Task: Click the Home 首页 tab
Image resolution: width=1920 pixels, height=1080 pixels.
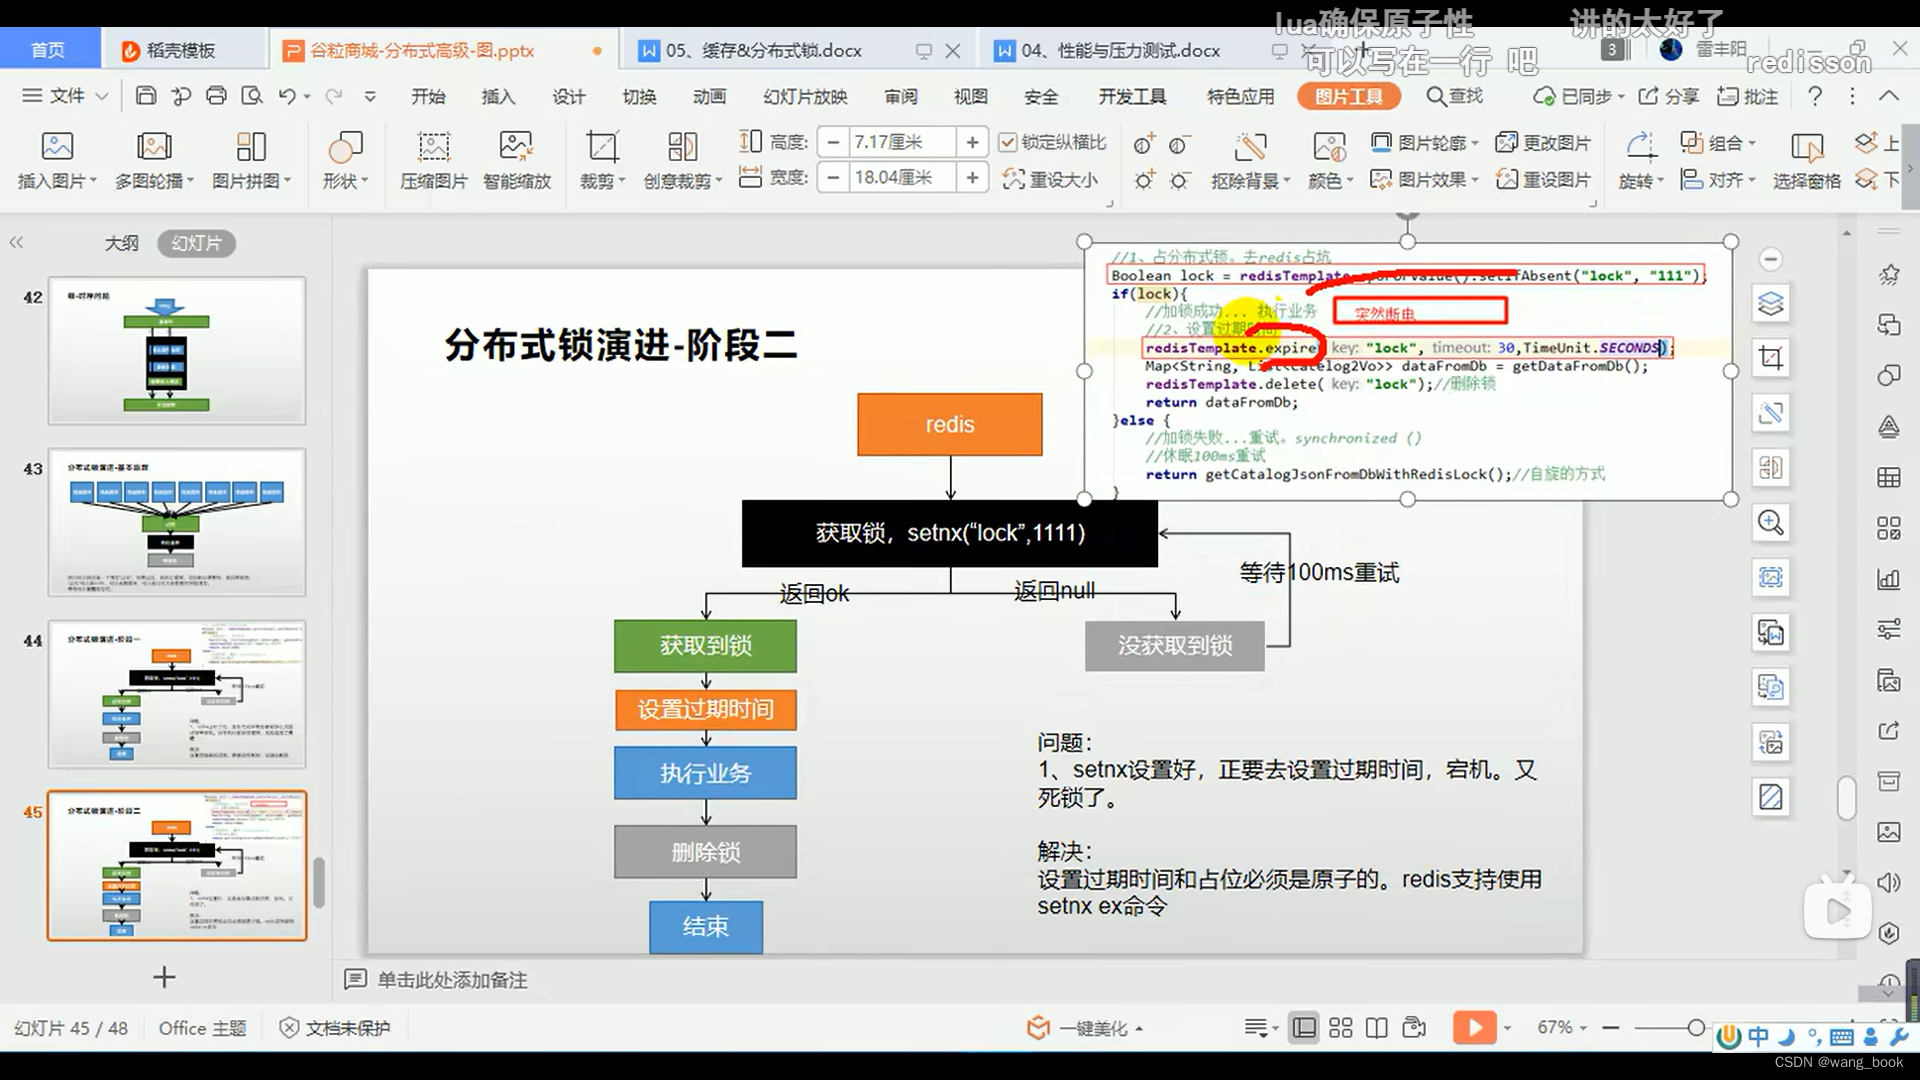Action: [48, 50]
